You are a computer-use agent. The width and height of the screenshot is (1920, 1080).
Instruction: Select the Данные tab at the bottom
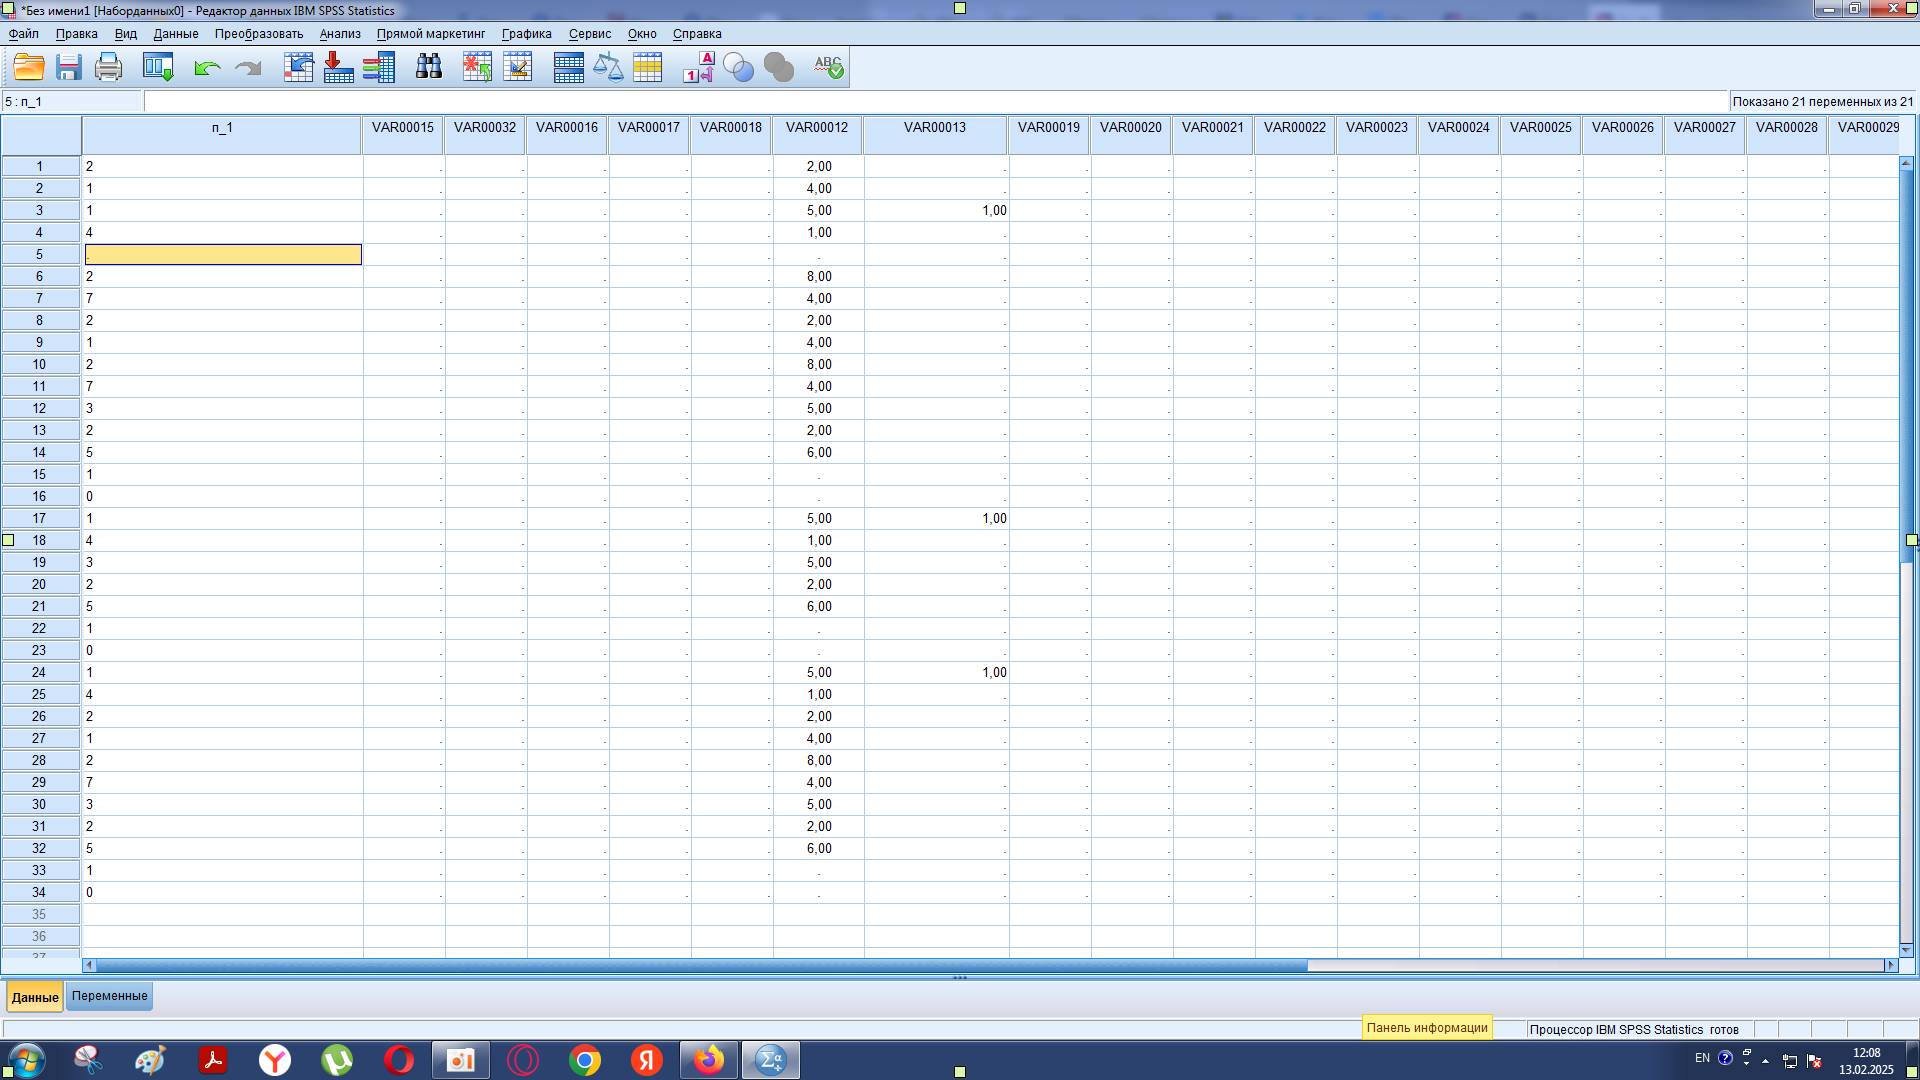pyautogui.click(x=35, y=996)
